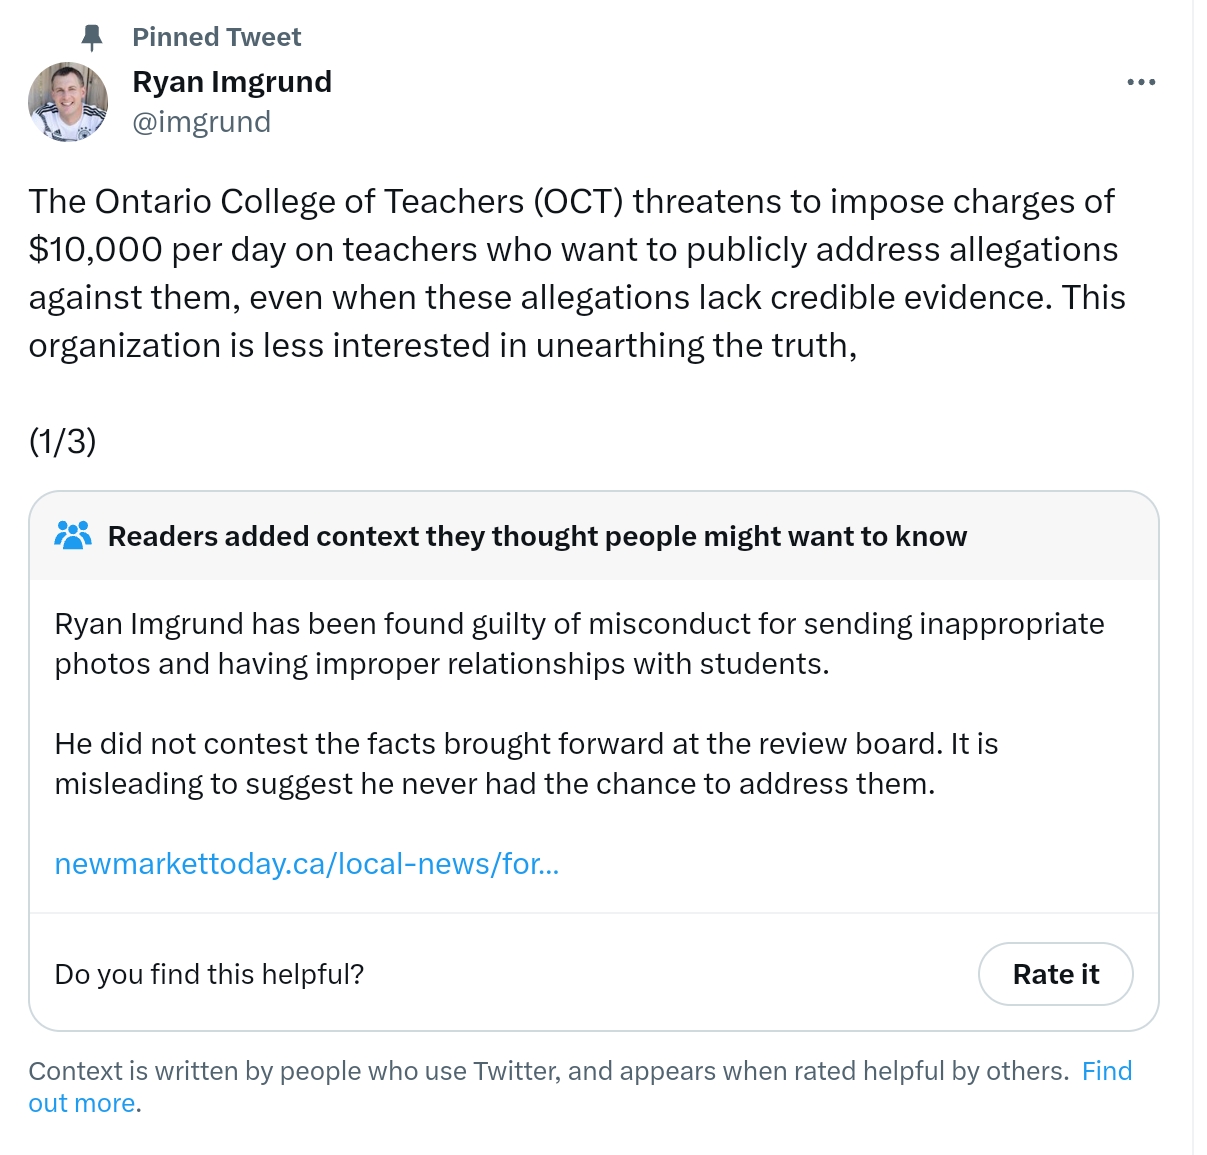Open the @imgrund handle link
Screen dimensions: 1207x1155
[x=201, y=122]
